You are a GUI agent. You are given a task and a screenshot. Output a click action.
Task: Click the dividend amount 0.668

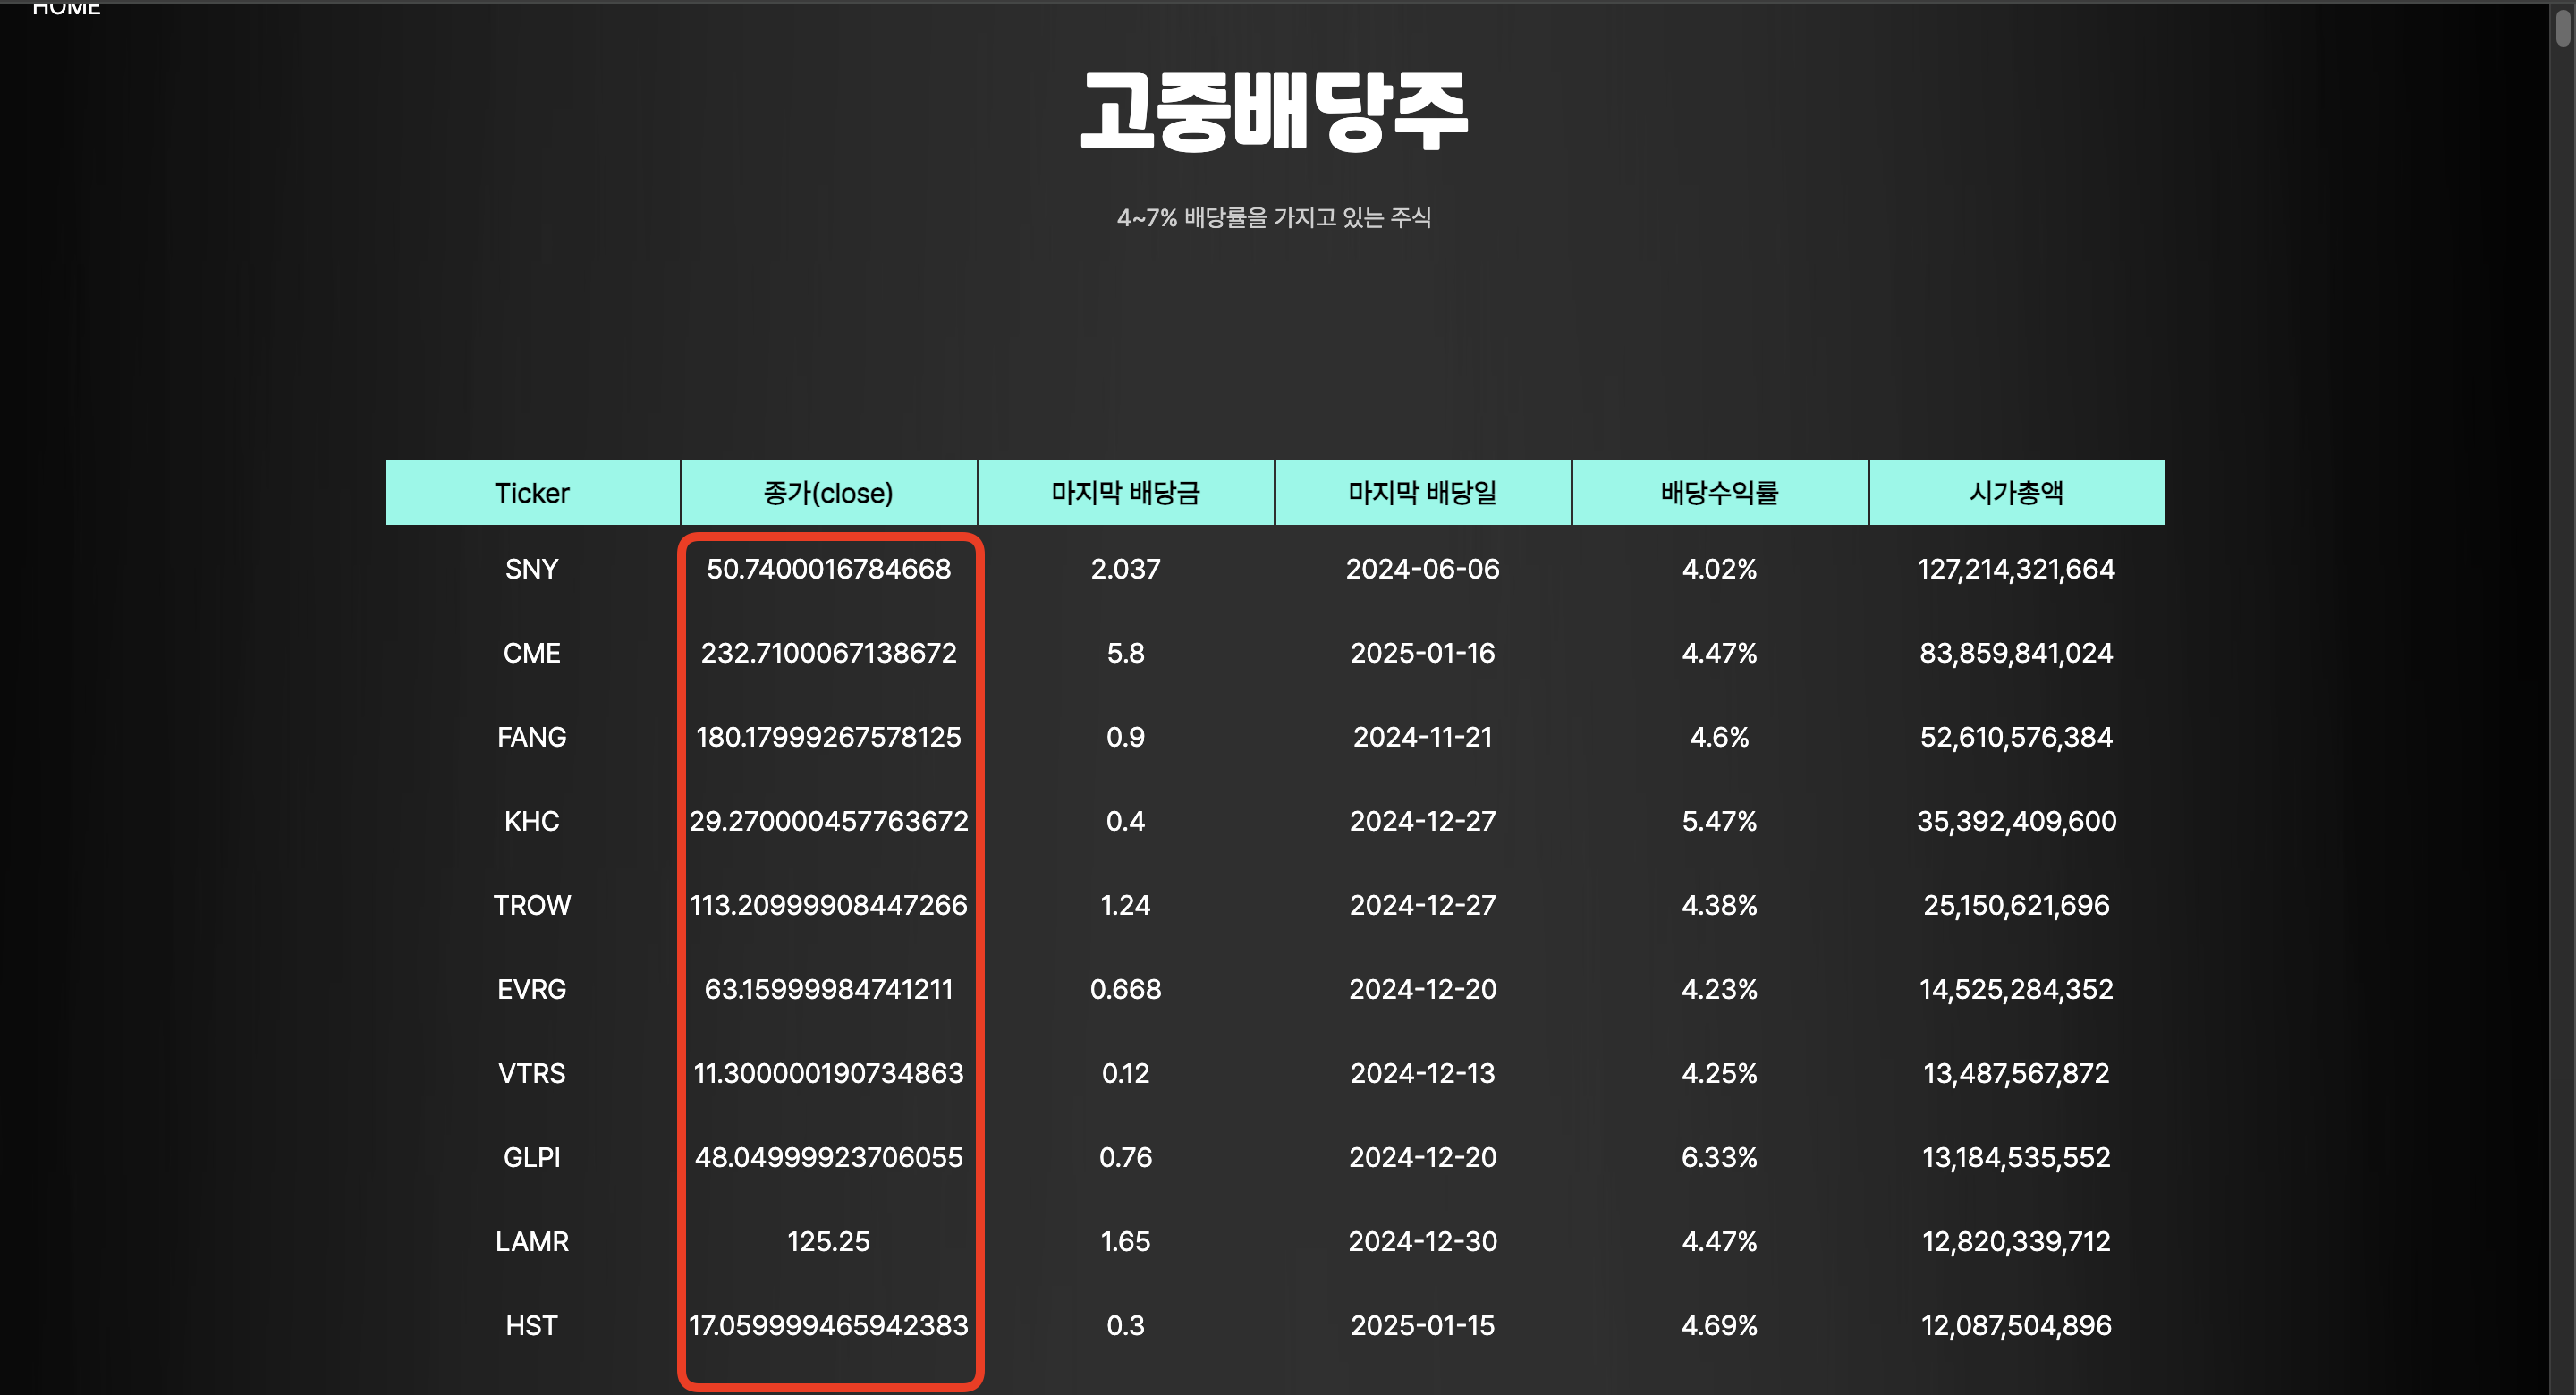coord(1126,989)
